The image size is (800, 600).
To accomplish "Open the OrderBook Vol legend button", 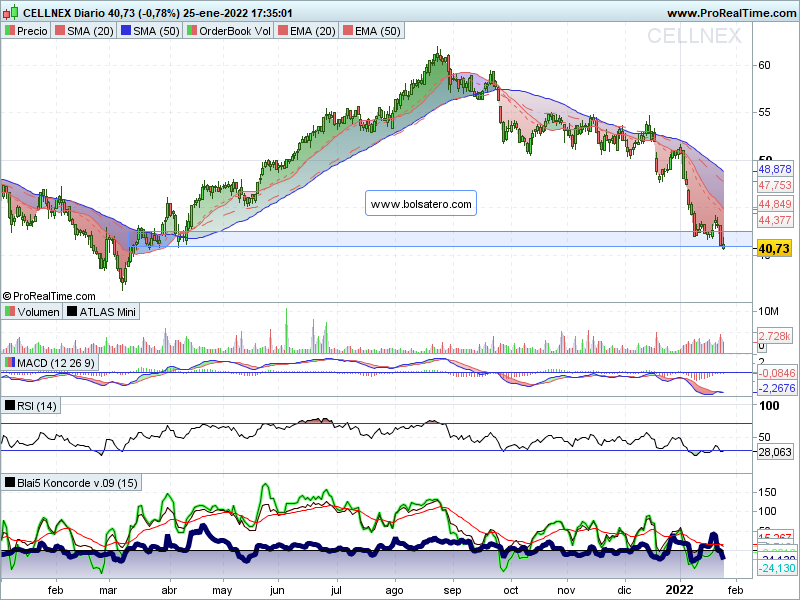I will [229, 31].
